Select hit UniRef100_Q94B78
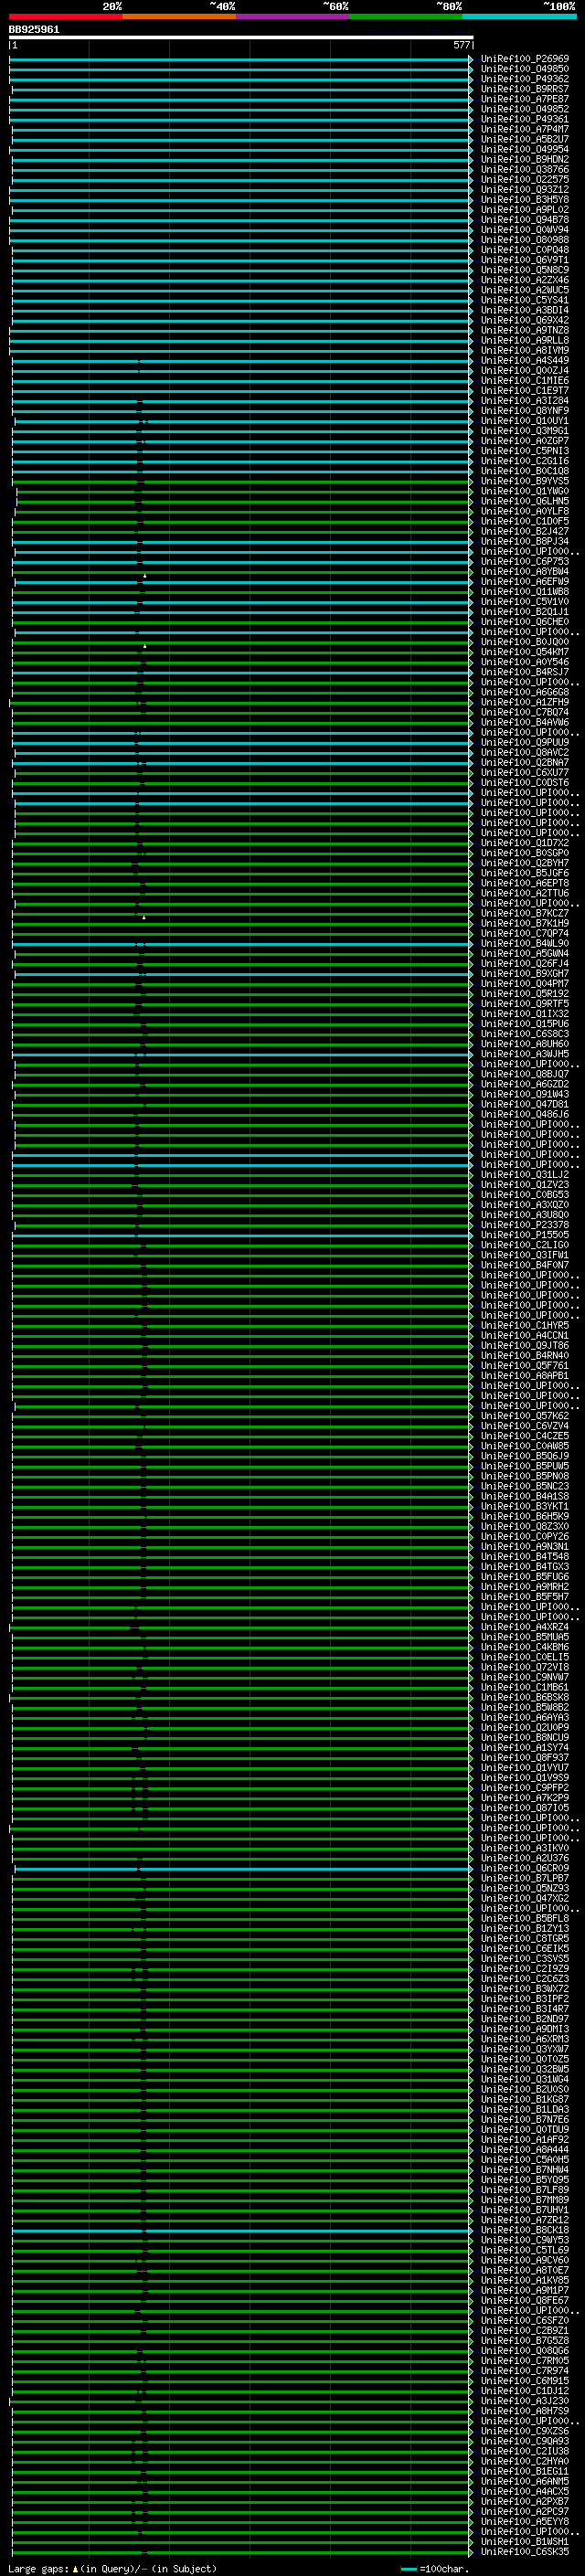 tap(525, 220)
